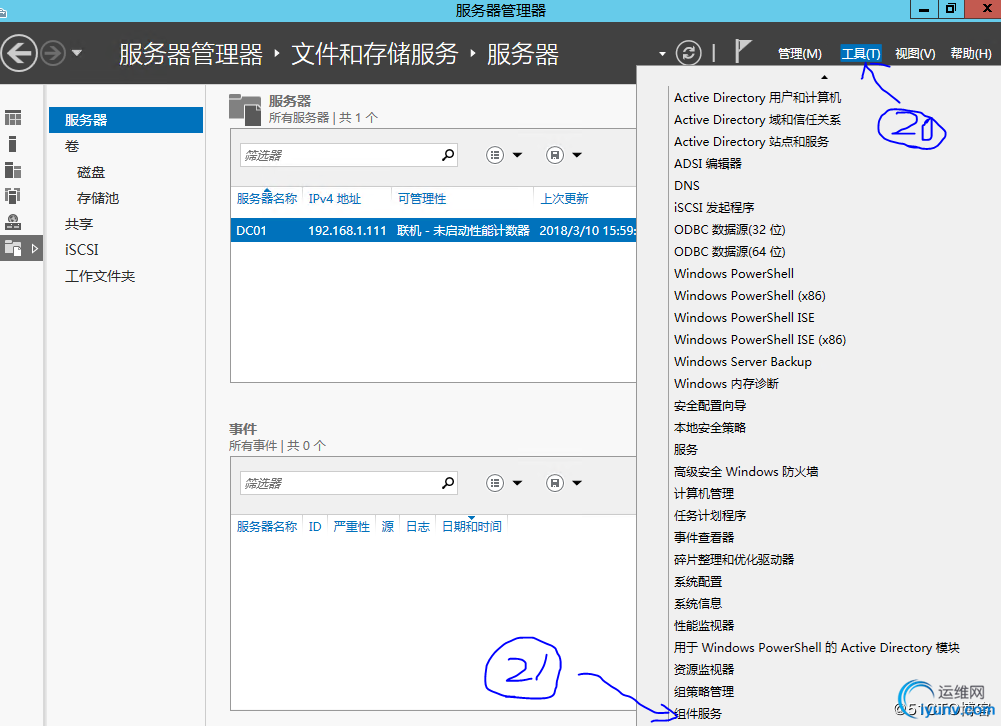Click save query icon in servers panel
This screenshot has height=726, width=1001.
click(x=555, y=155)
